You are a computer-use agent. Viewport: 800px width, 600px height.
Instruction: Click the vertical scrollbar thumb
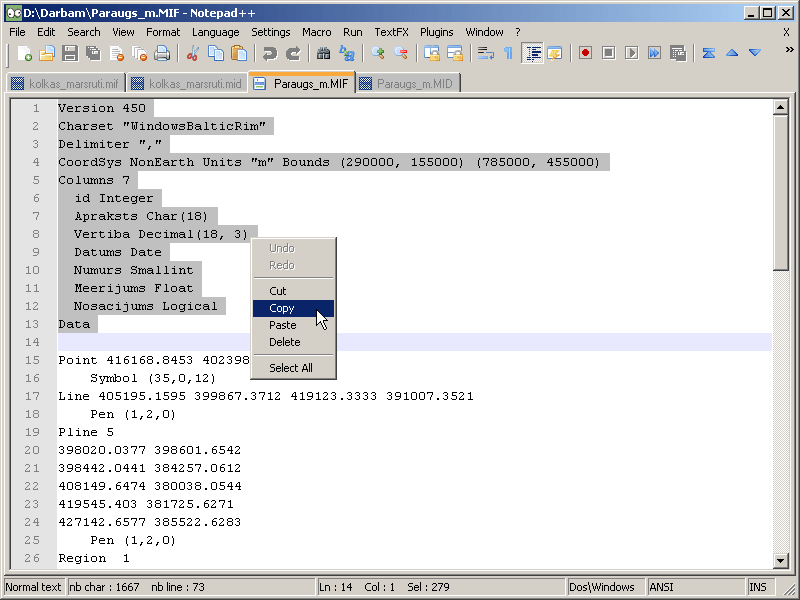781,193
